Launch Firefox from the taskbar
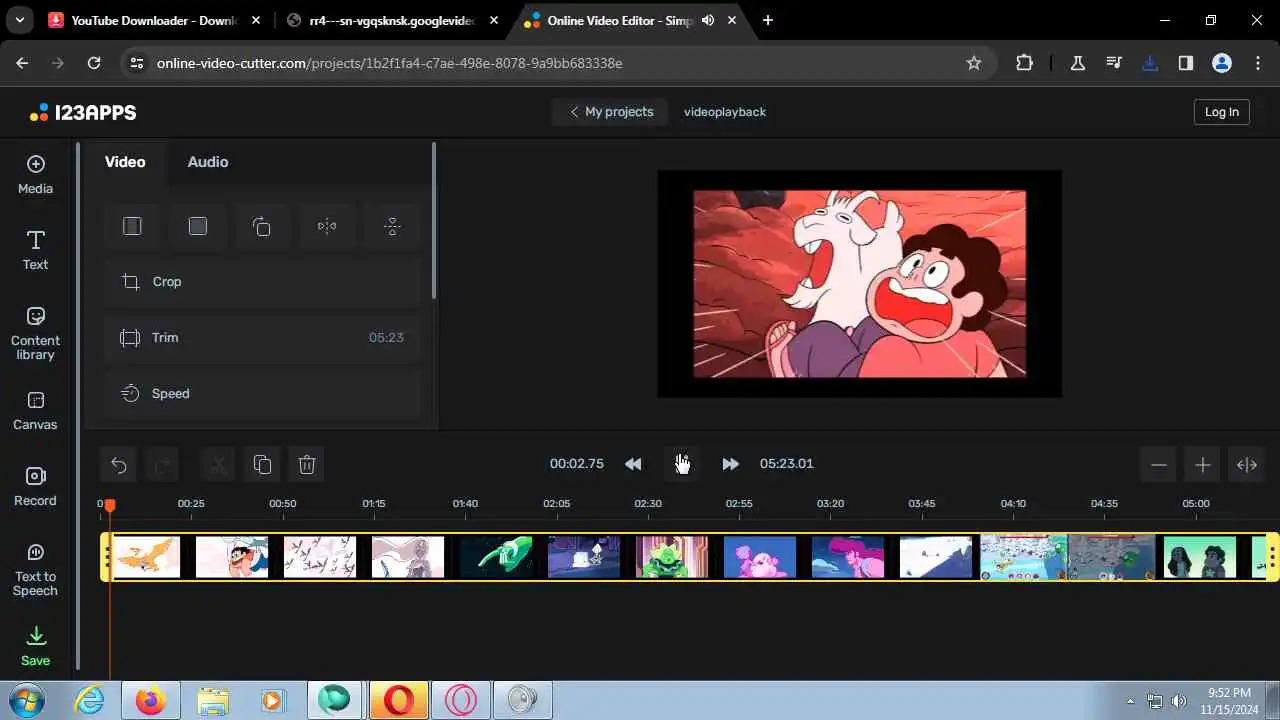Screen dimensions: 1280x720 151,701
